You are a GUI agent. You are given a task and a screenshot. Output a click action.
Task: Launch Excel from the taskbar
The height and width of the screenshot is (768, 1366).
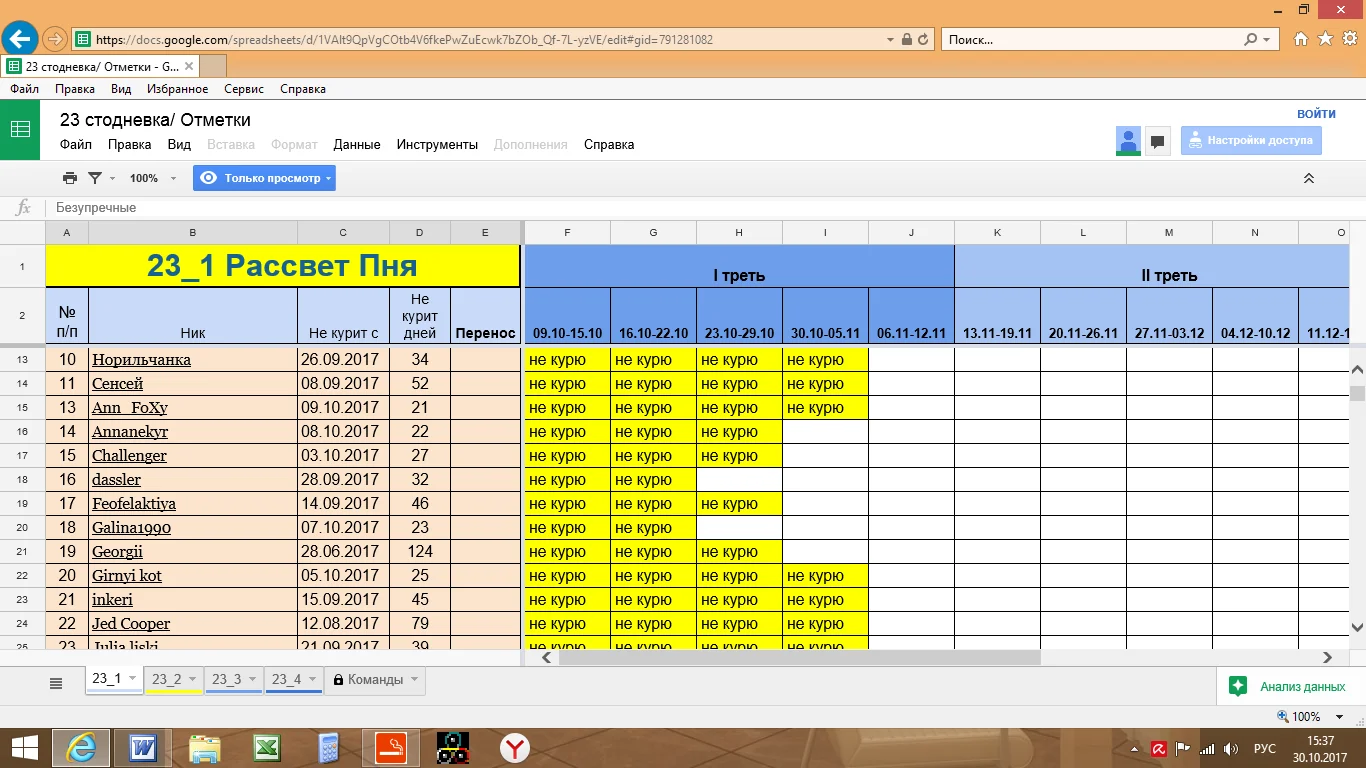click(266, 746)
